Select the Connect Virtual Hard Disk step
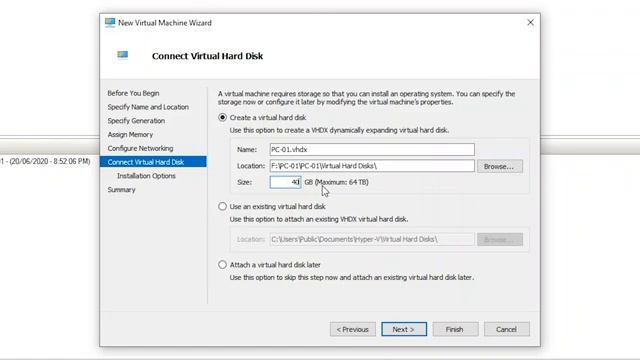The image size is (640, 360). point(153,162)
